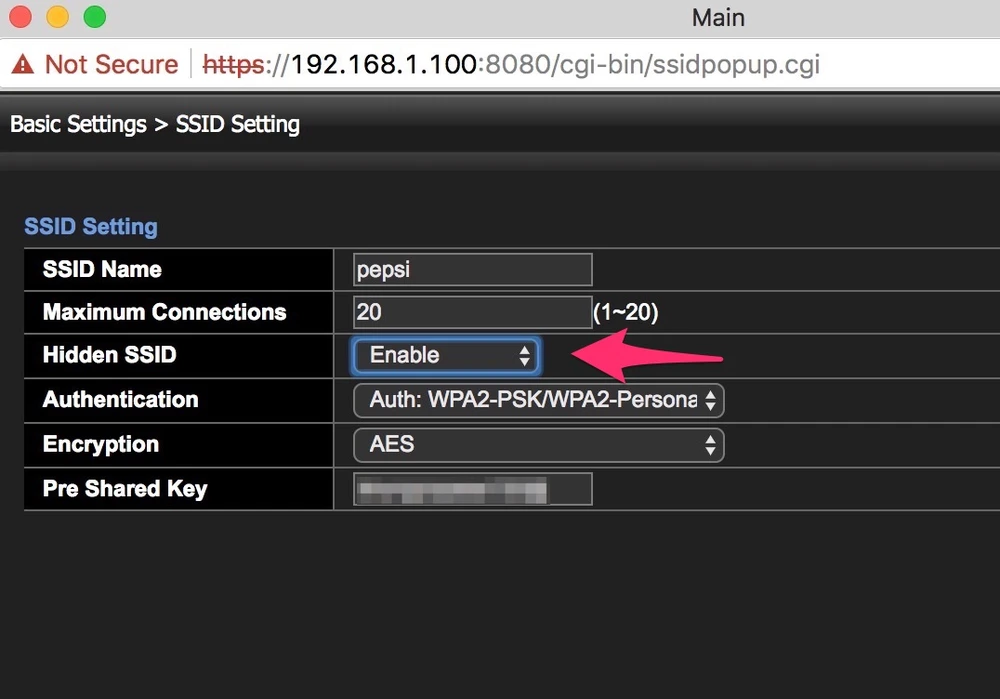Screen dimensions: 1000x699
Task: Click the Pre Shared Key row label
Action: click(125, 489)
